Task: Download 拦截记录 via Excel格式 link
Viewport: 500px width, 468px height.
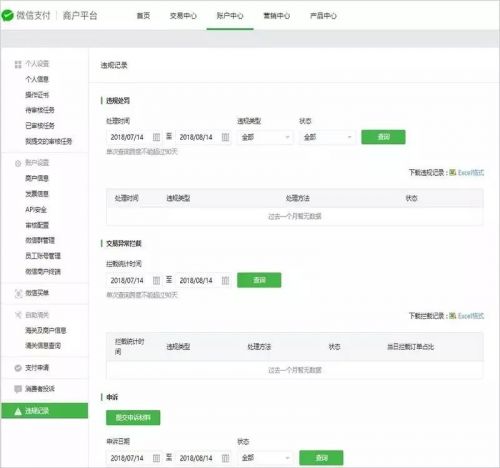Action: [471, 316]
